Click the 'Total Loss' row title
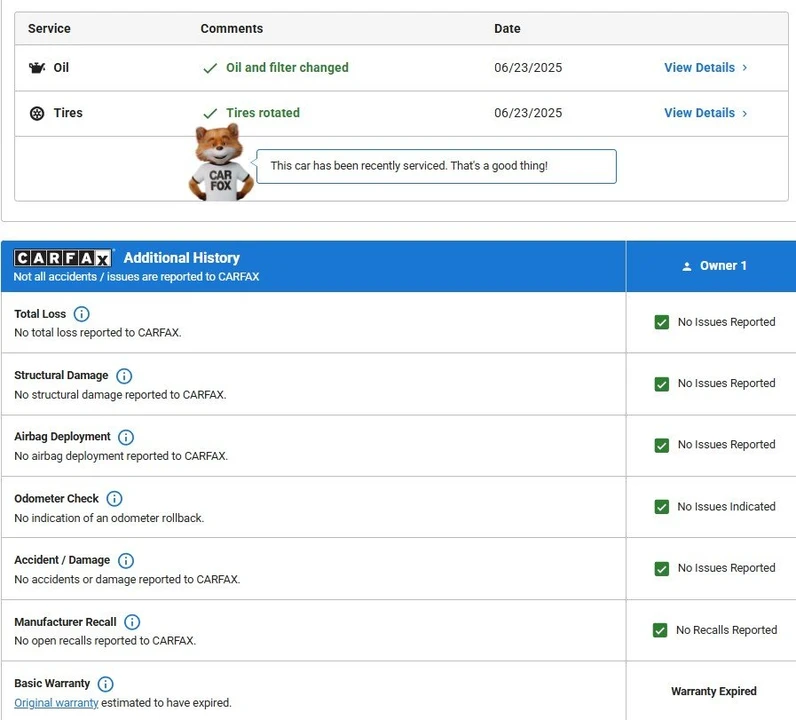 coord(40,314)
